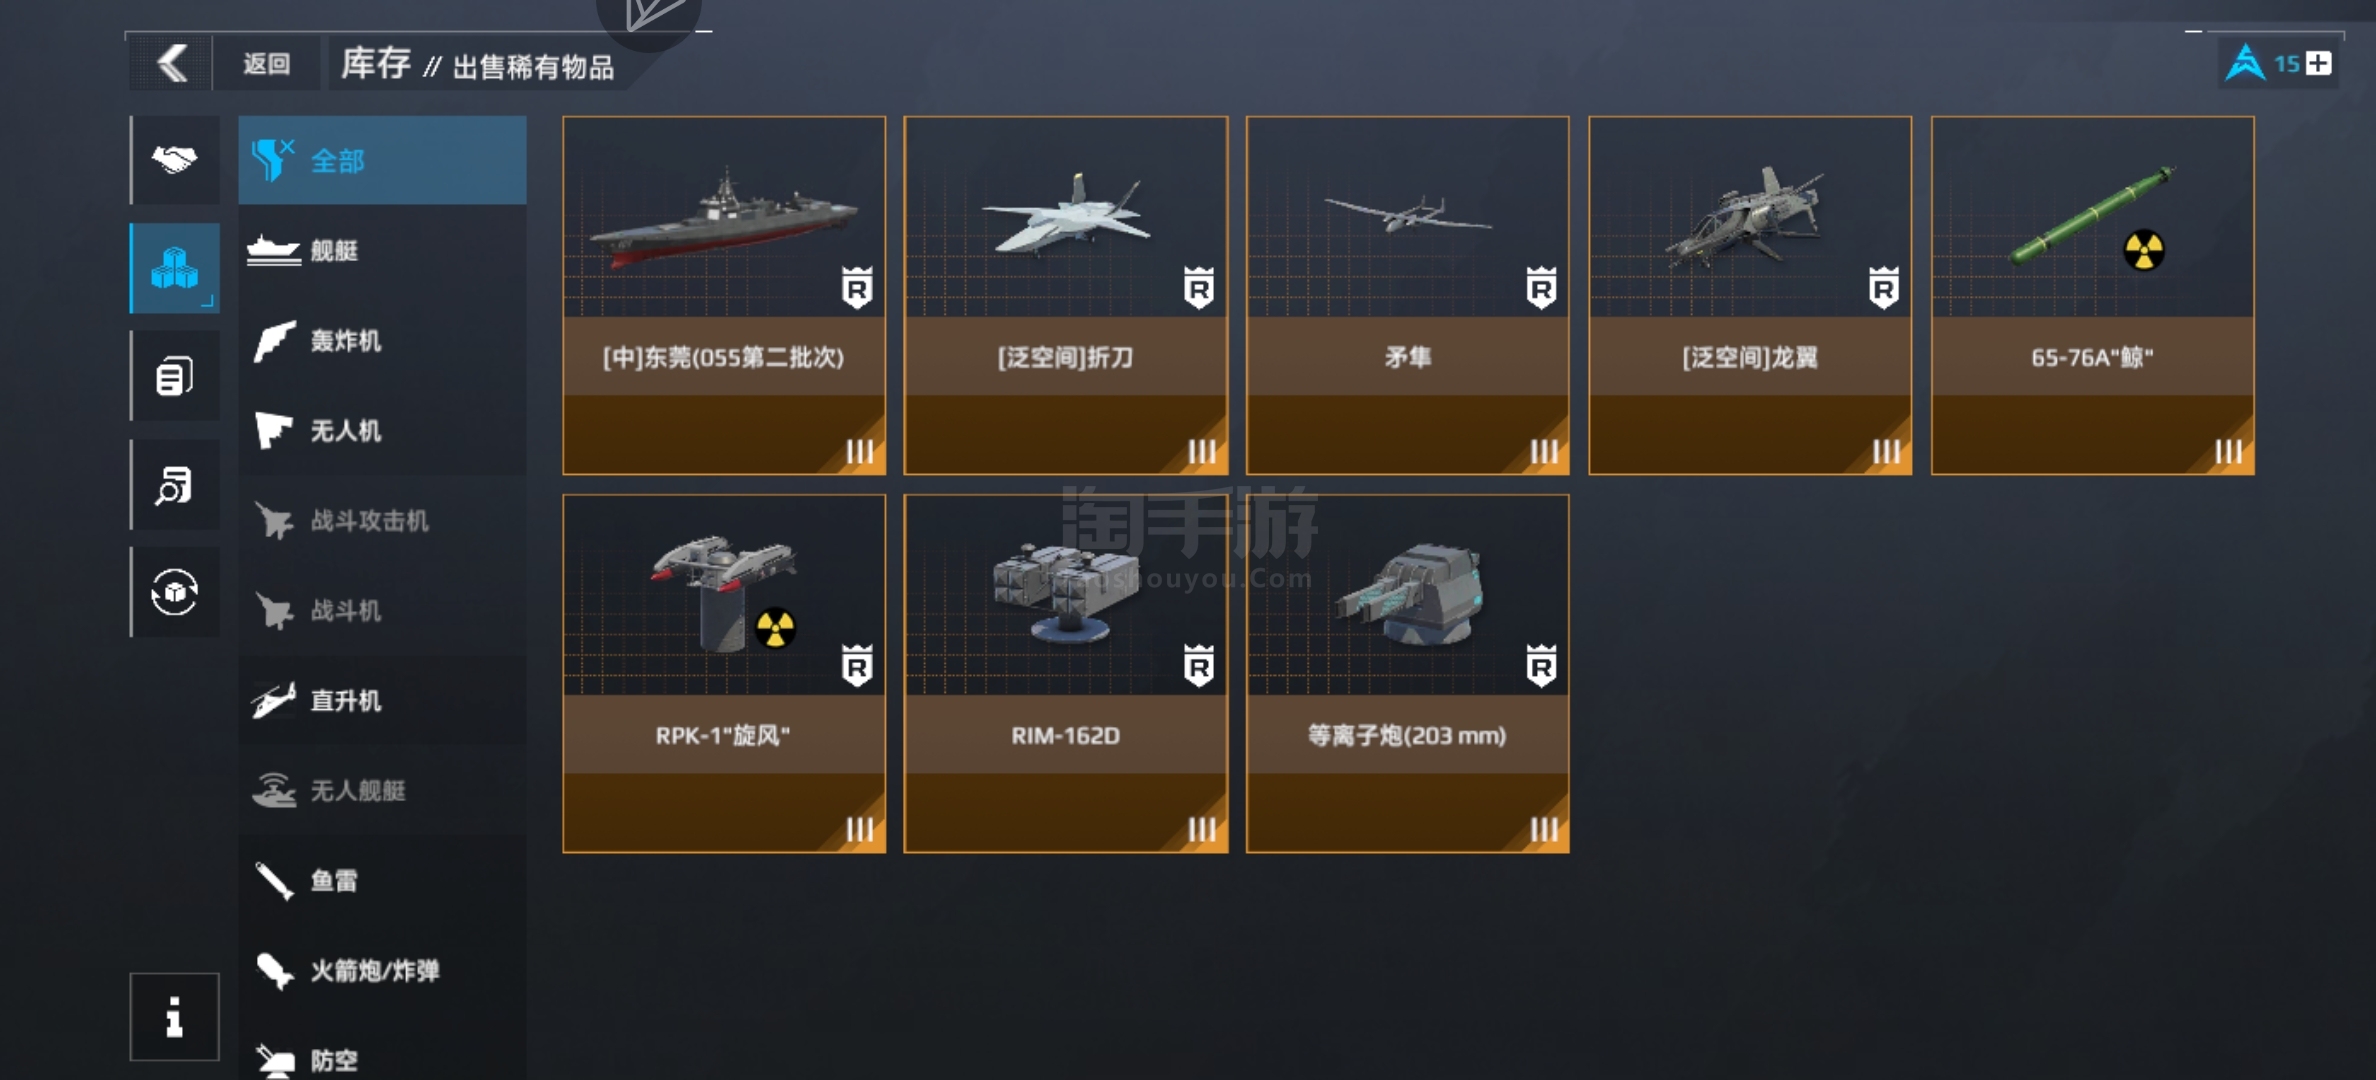Select the [泛空间]折刀 aircraft card
Viewport: 2376px width, 1080px height.
(1066, 295)
